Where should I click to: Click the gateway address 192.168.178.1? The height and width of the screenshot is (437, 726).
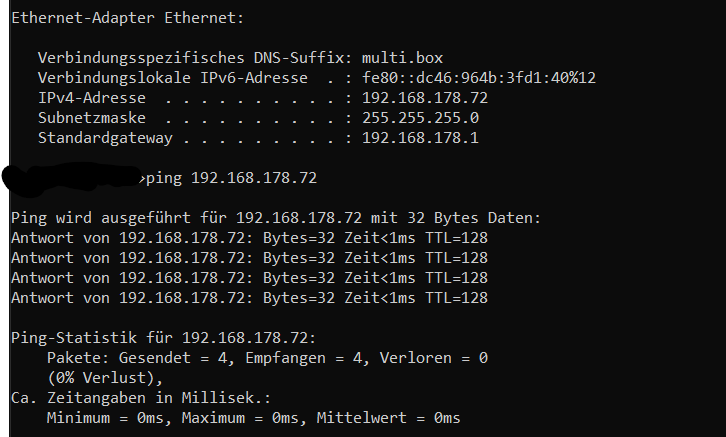point(420,138)
